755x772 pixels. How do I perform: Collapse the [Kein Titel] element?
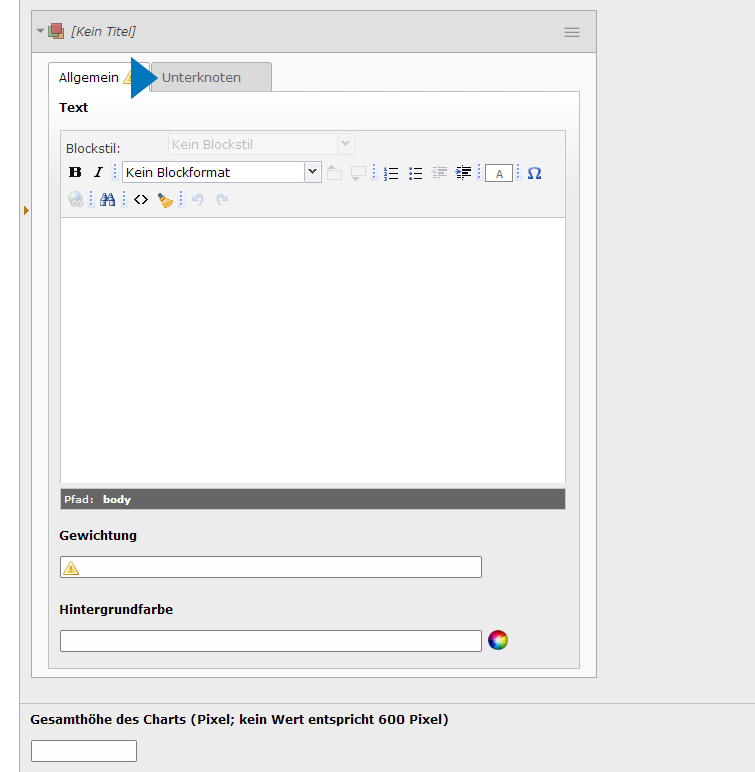click(x=41, y=31)
